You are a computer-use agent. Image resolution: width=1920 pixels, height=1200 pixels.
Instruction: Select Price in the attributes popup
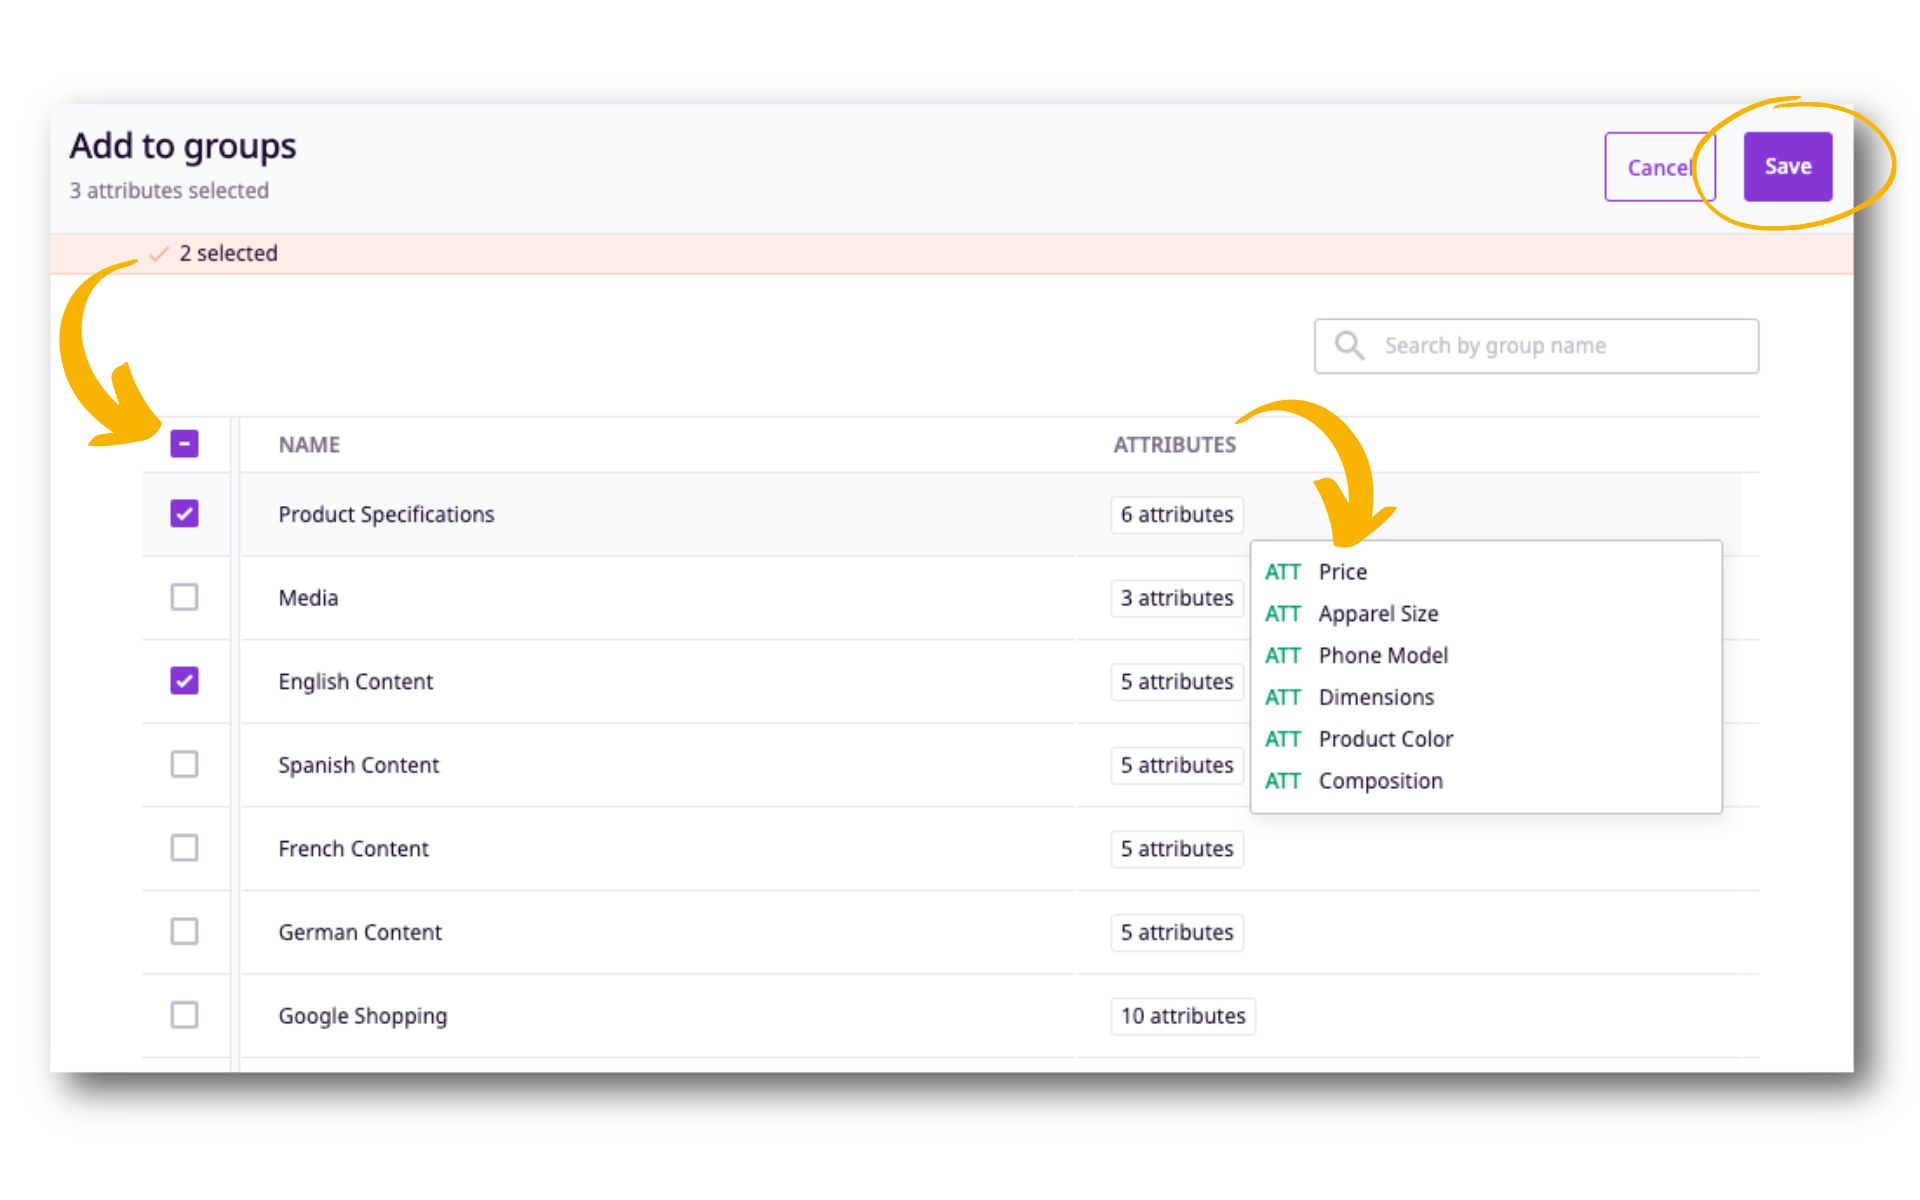click(x=1342, y=572)
